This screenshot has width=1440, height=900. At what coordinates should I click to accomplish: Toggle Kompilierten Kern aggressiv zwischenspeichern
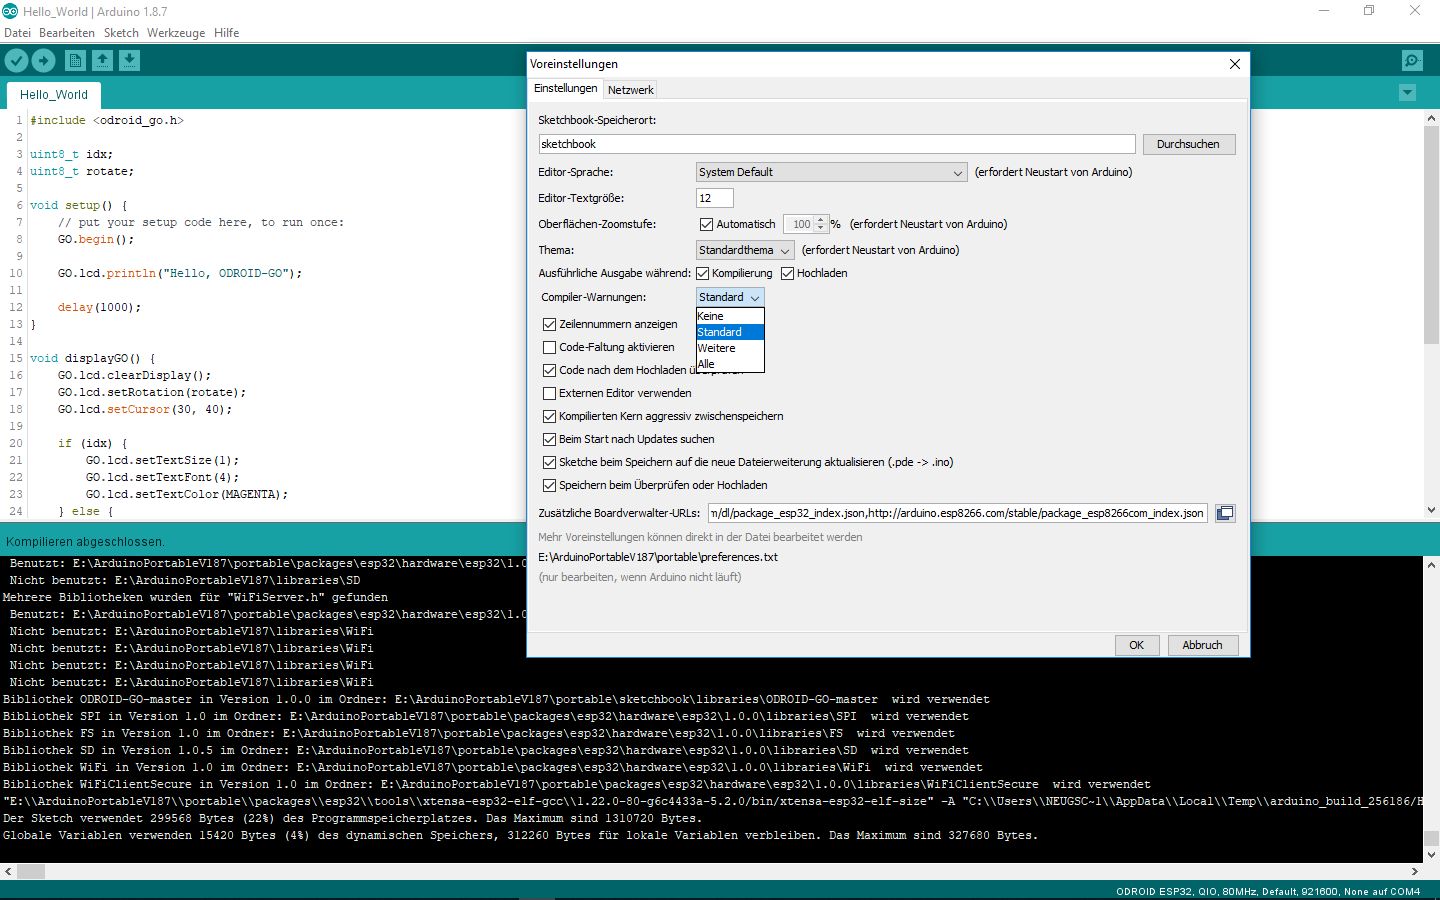point(549,416)
